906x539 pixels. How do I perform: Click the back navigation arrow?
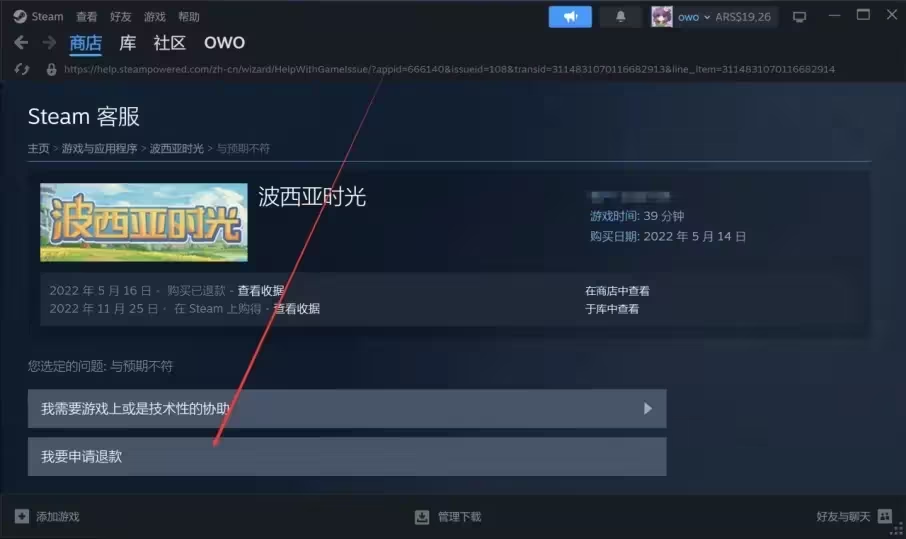[x=21, y=42]
